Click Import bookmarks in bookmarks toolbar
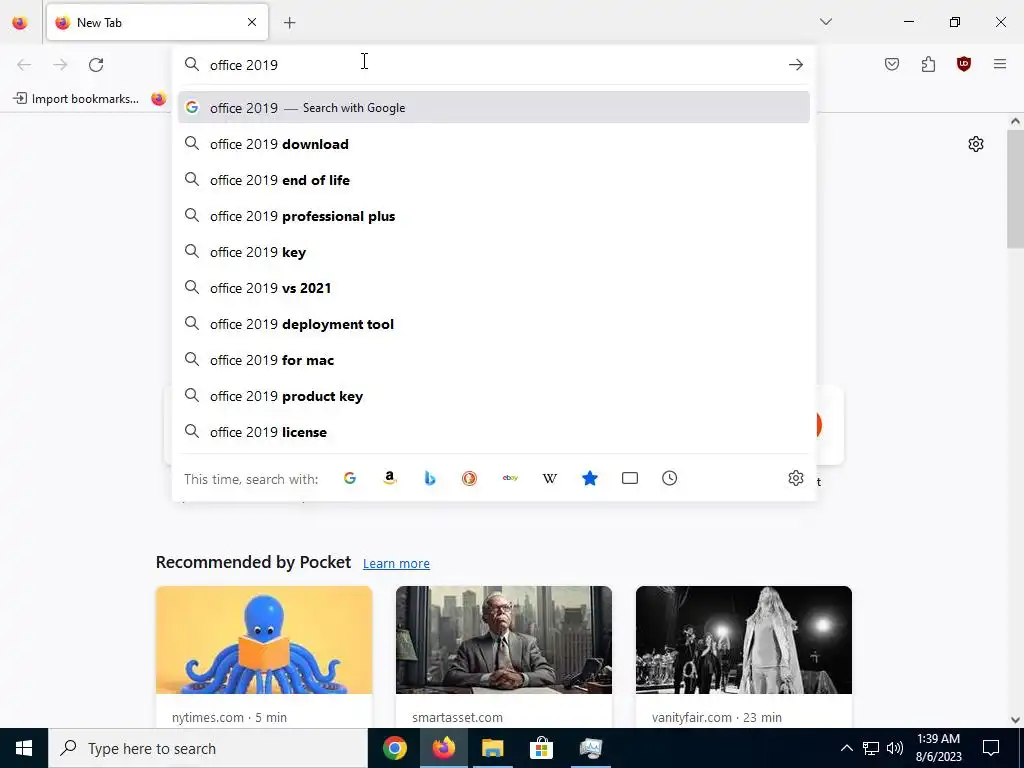 pyautogui.click(x=76, y=99)
